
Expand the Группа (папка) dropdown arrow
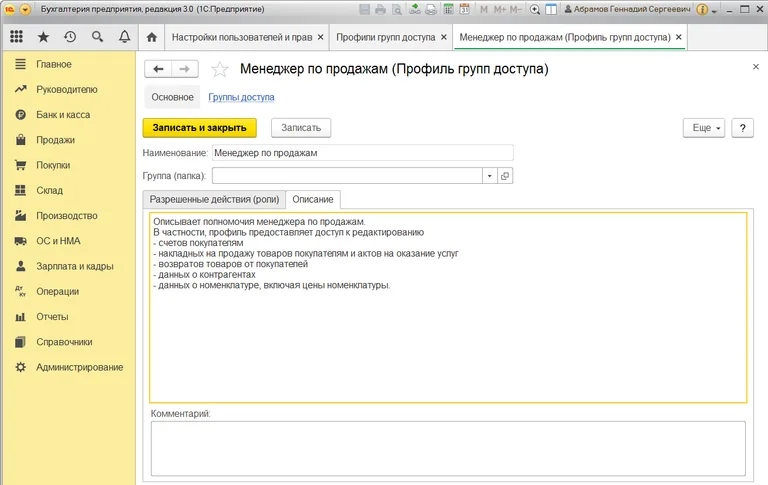489,176
